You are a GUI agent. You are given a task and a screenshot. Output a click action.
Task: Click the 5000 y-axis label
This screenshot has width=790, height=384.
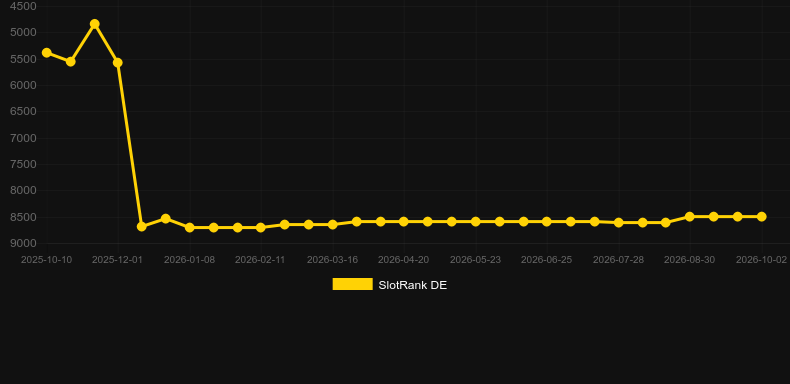24,32
